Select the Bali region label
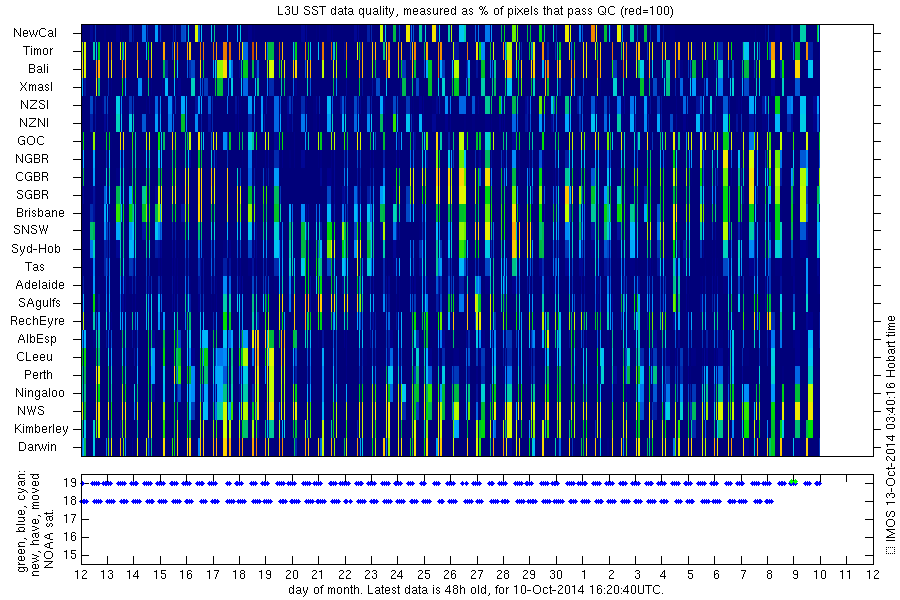The image size is (900, 600). [x=38, y=69]
